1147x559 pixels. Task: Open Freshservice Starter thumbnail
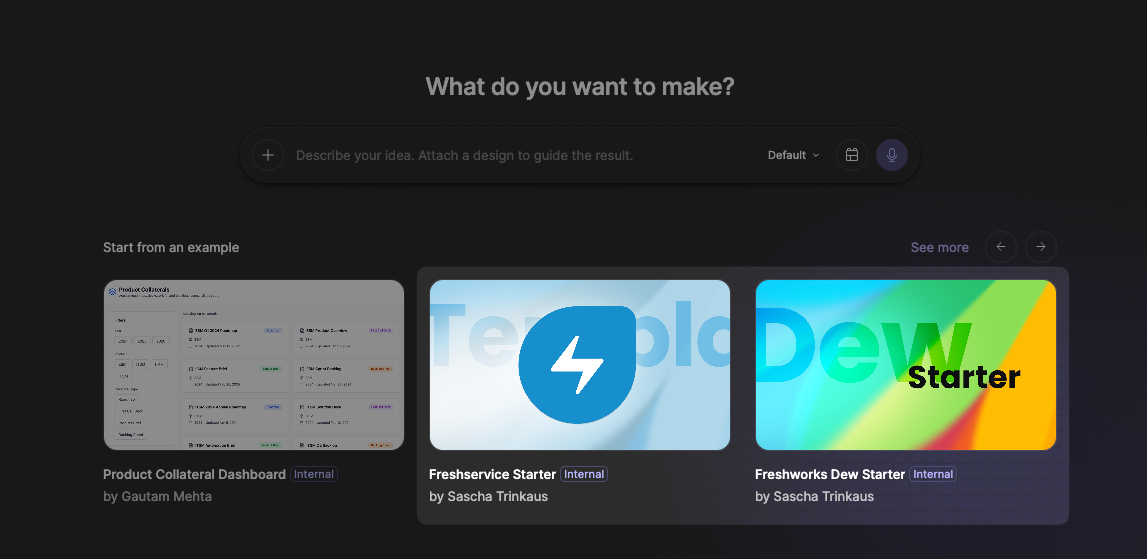[x=579, y=364]
